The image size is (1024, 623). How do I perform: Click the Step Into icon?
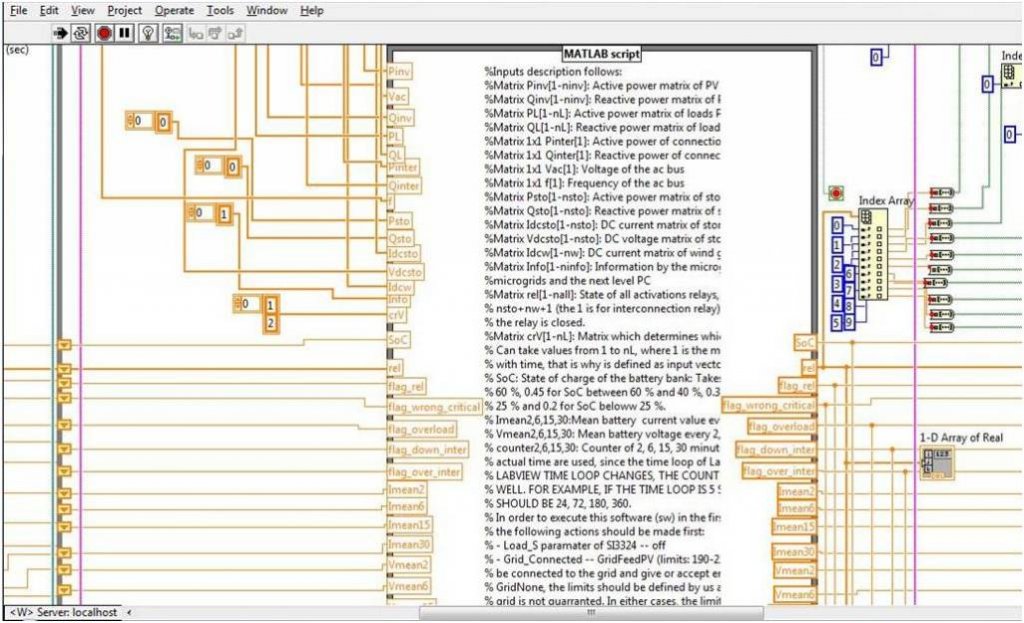click(x=196, y=33)
